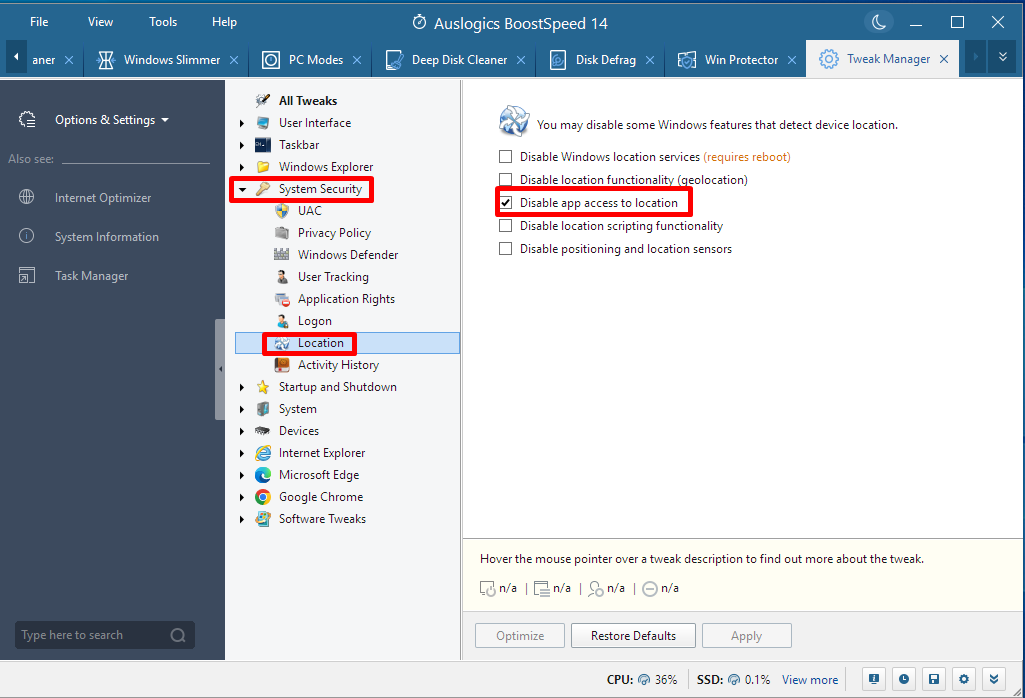
Task: Click the Application Rights icon
Action: coord(282,299)
